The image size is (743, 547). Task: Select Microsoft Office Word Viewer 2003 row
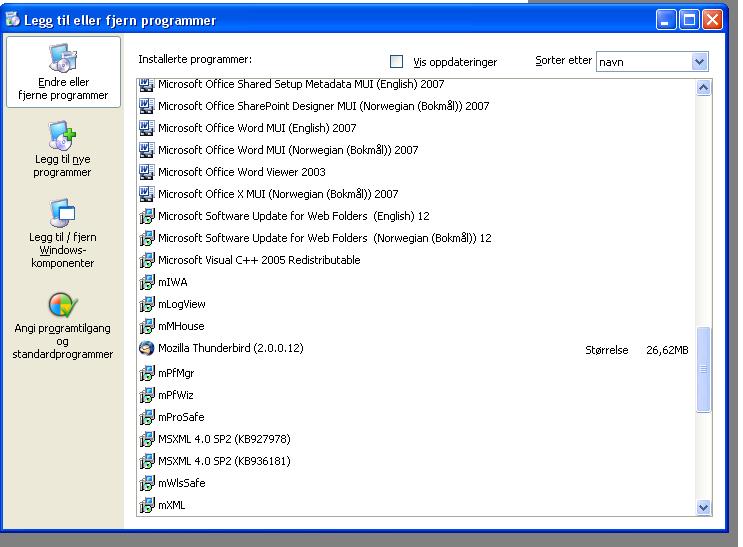tap(416, 172)
